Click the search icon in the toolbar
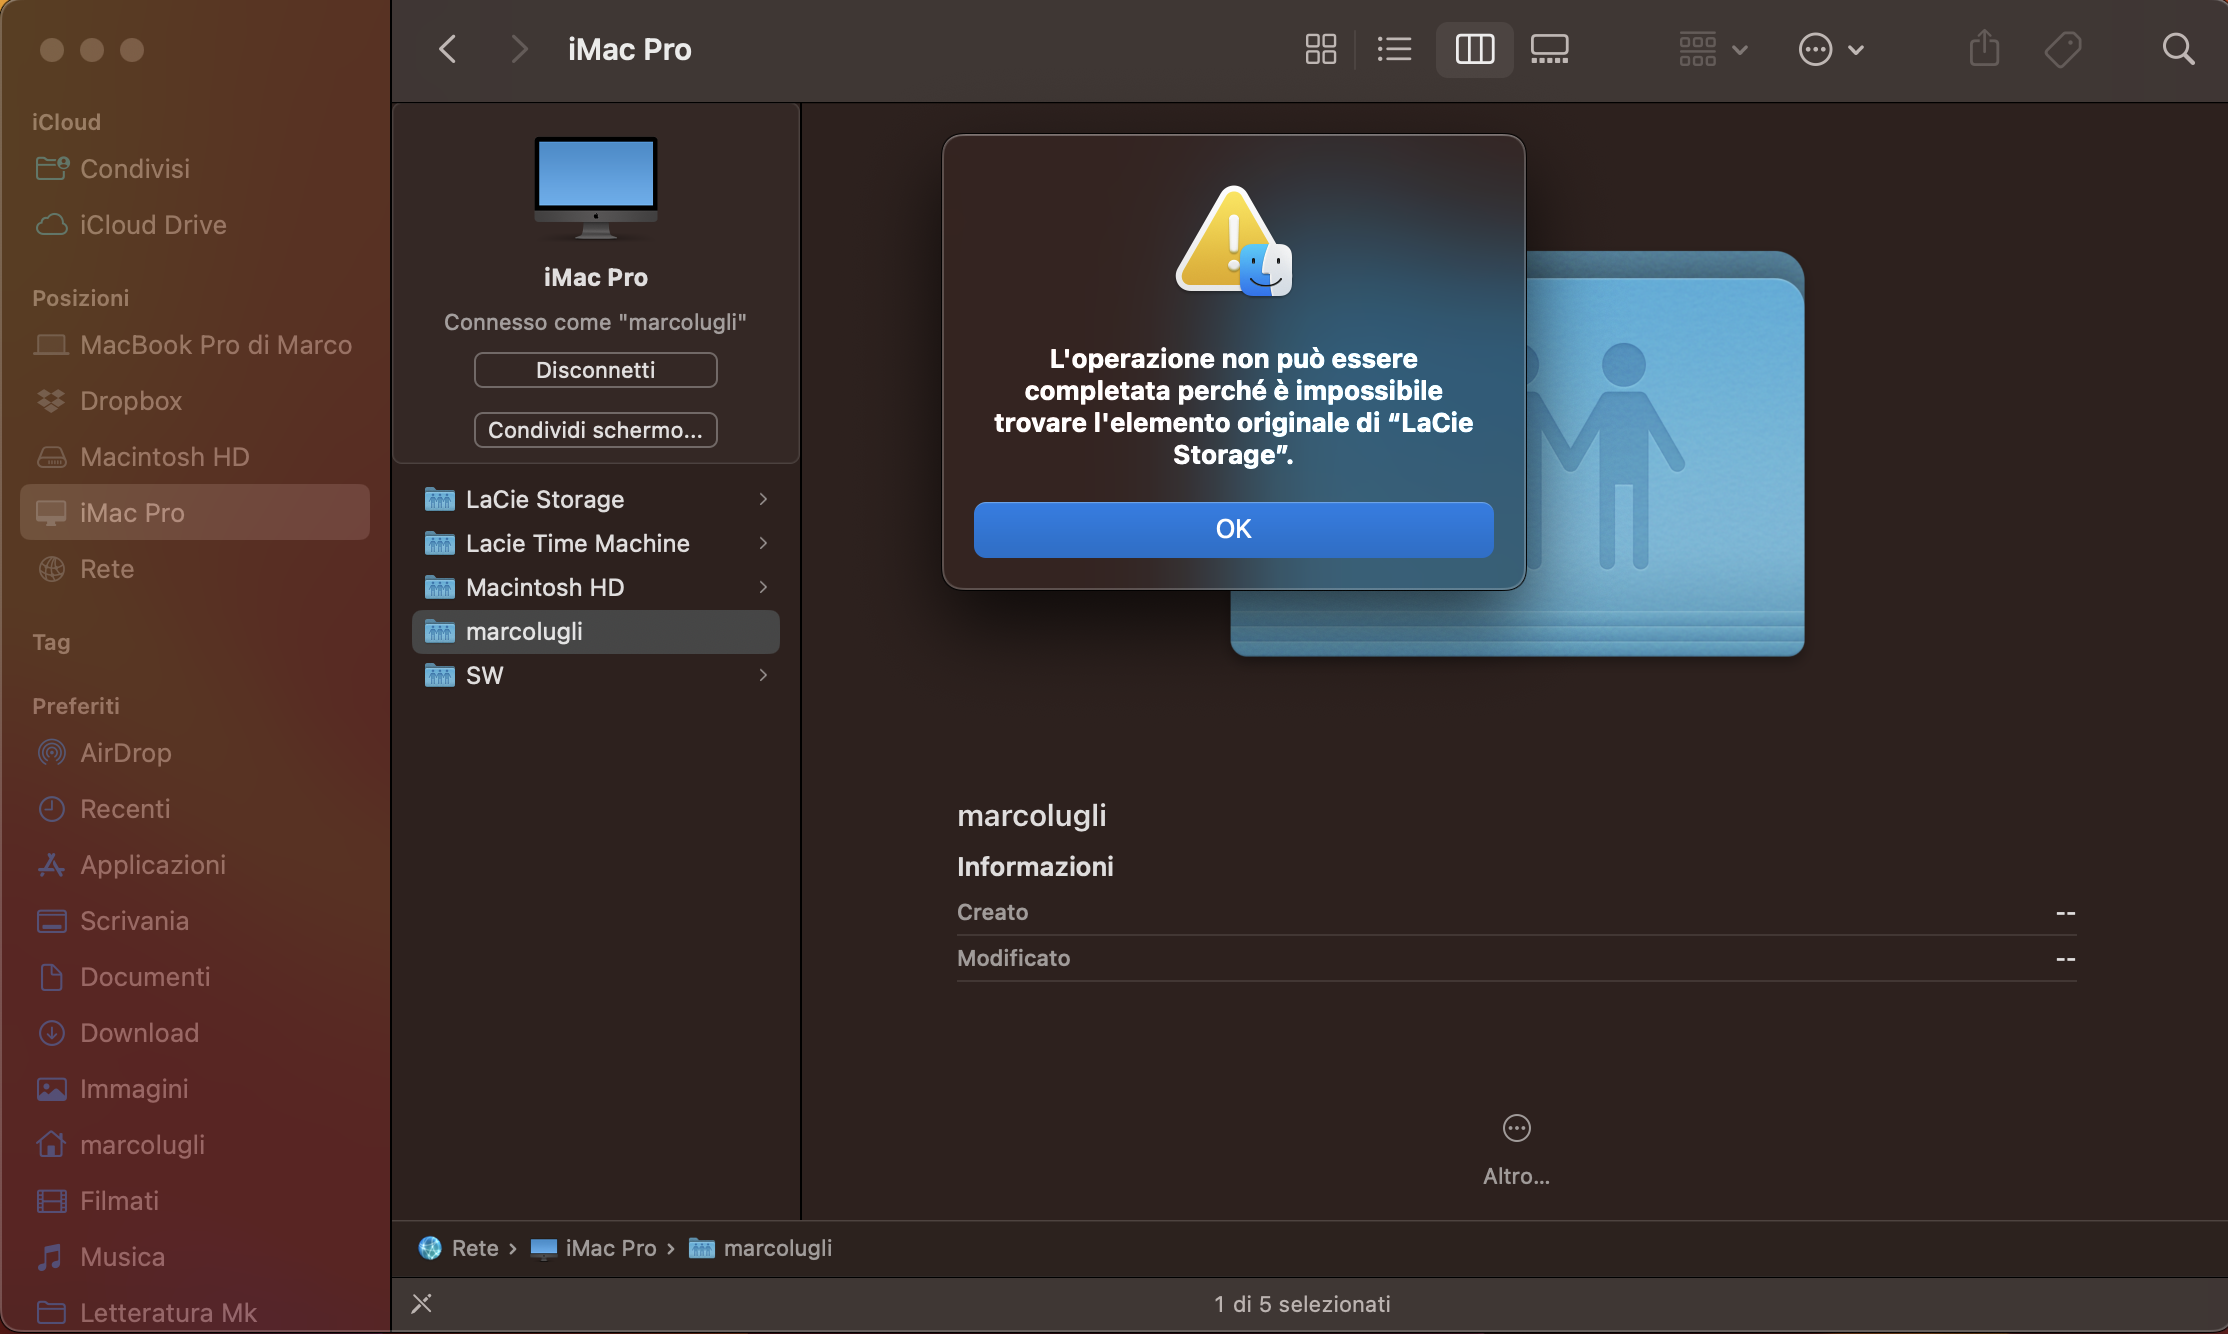The height and width of the screenshot is (1334, 2228). point(2179,48)
